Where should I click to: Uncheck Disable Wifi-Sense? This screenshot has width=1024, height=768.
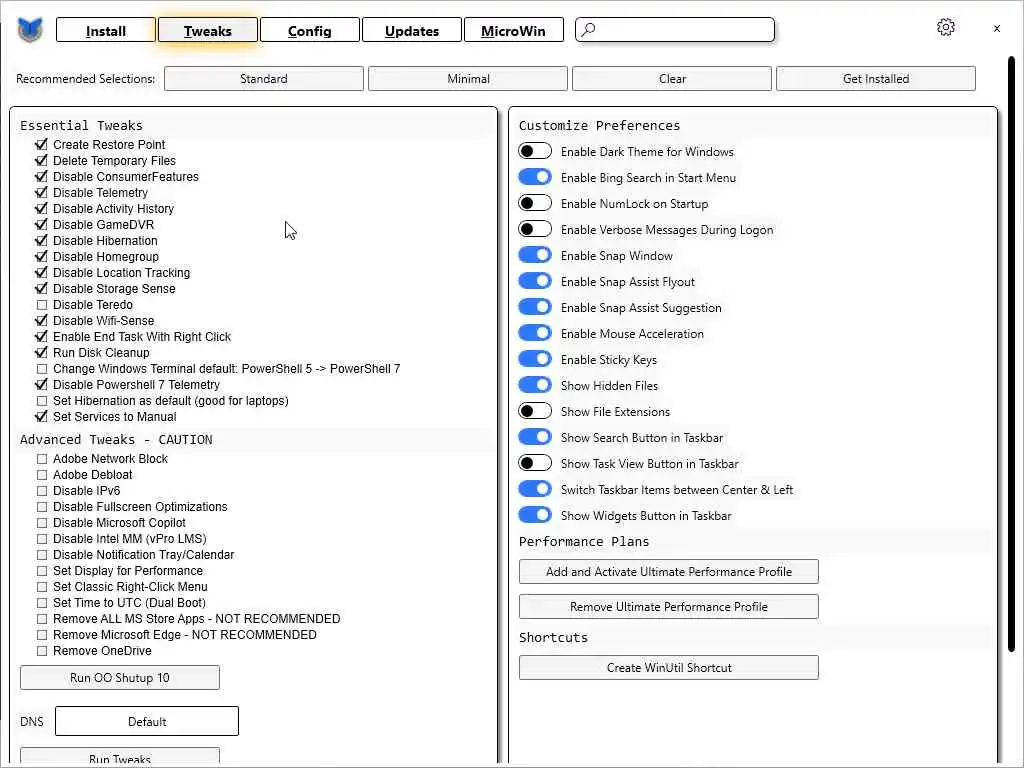pyautogui.click(x=42, y=321)
